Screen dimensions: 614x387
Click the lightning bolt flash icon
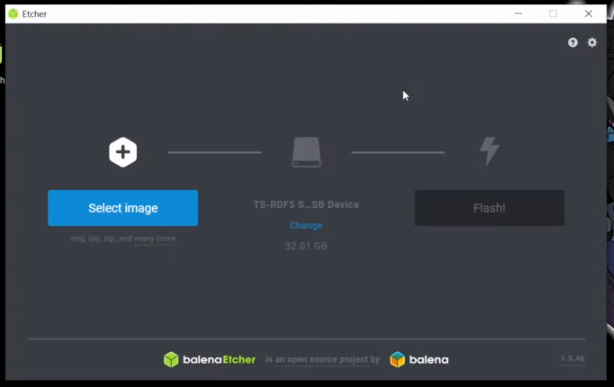click(489, 151)
